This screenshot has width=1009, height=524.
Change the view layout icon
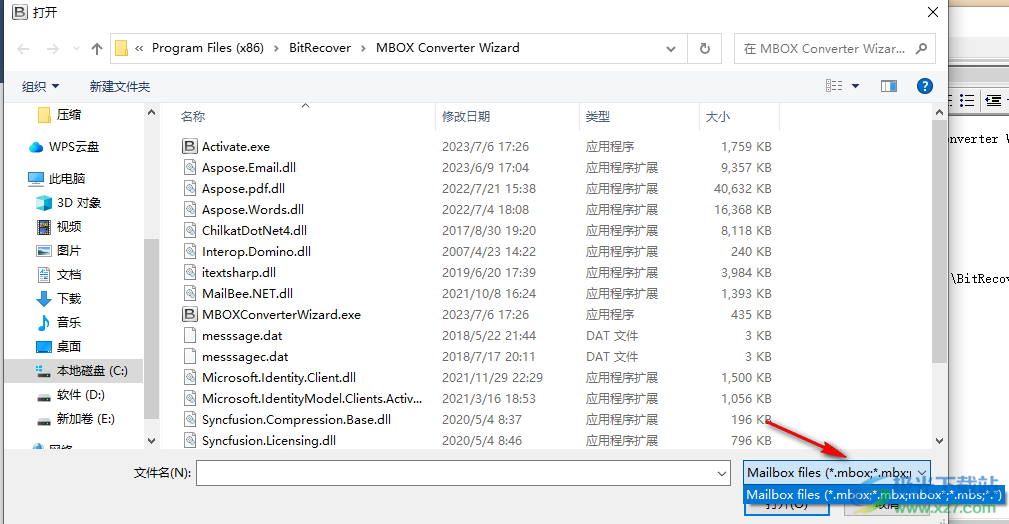click(x=834, y=86)
